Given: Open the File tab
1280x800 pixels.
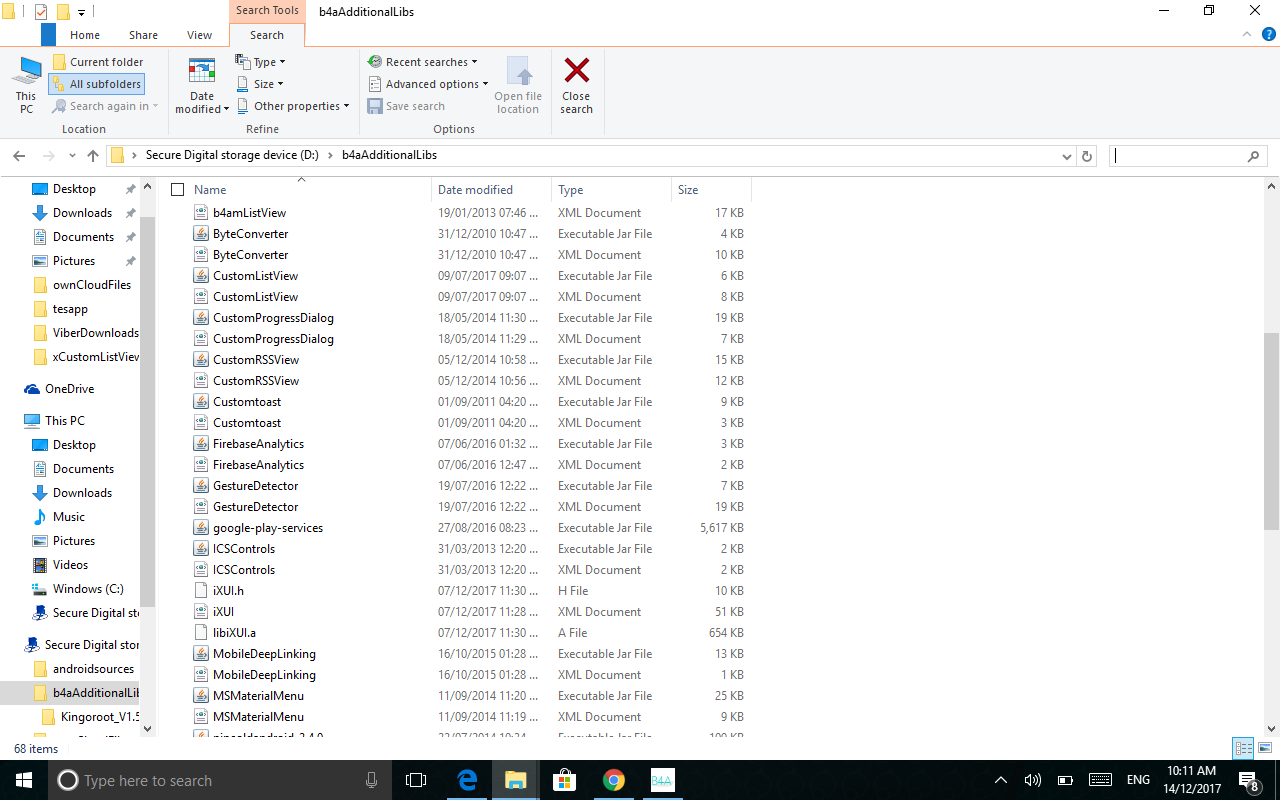Looking at the screenshot, I should pos(48,35).
